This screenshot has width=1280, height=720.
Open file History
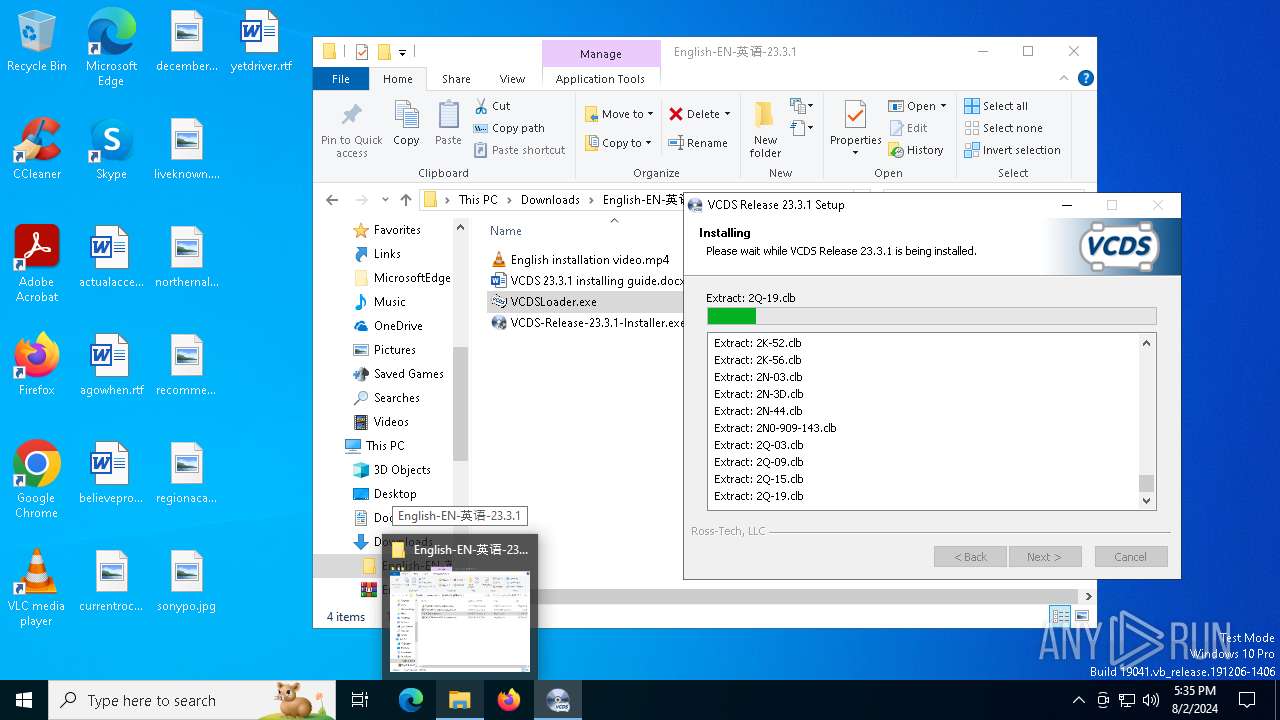(x=916, y=150)
